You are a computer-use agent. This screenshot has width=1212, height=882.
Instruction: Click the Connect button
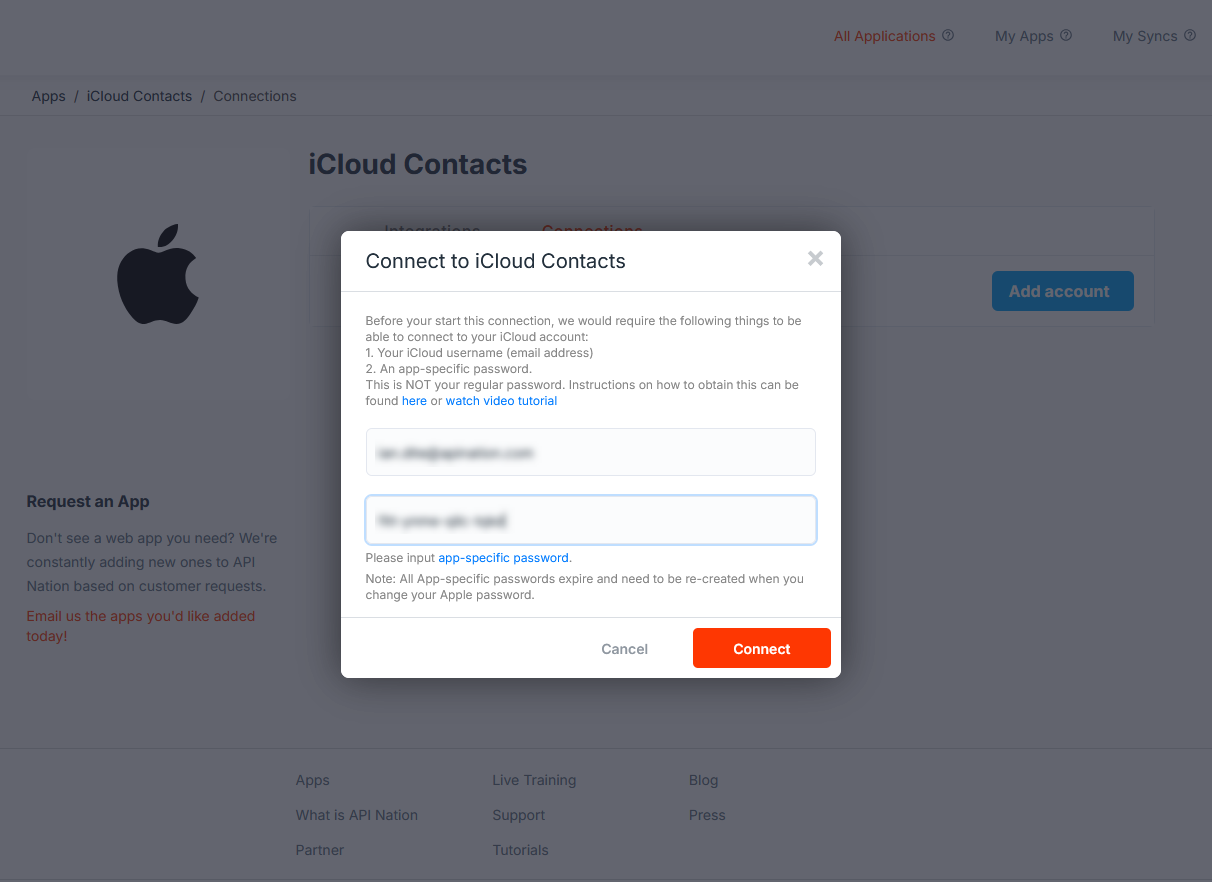(762, 648)
